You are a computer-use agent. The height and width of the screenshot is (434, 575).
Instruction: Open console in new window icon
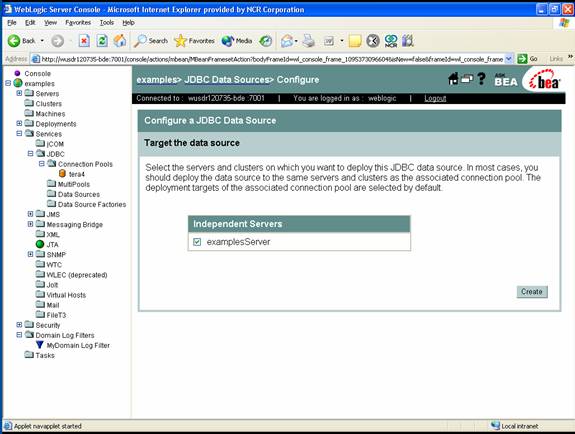(x=467, y=79)
